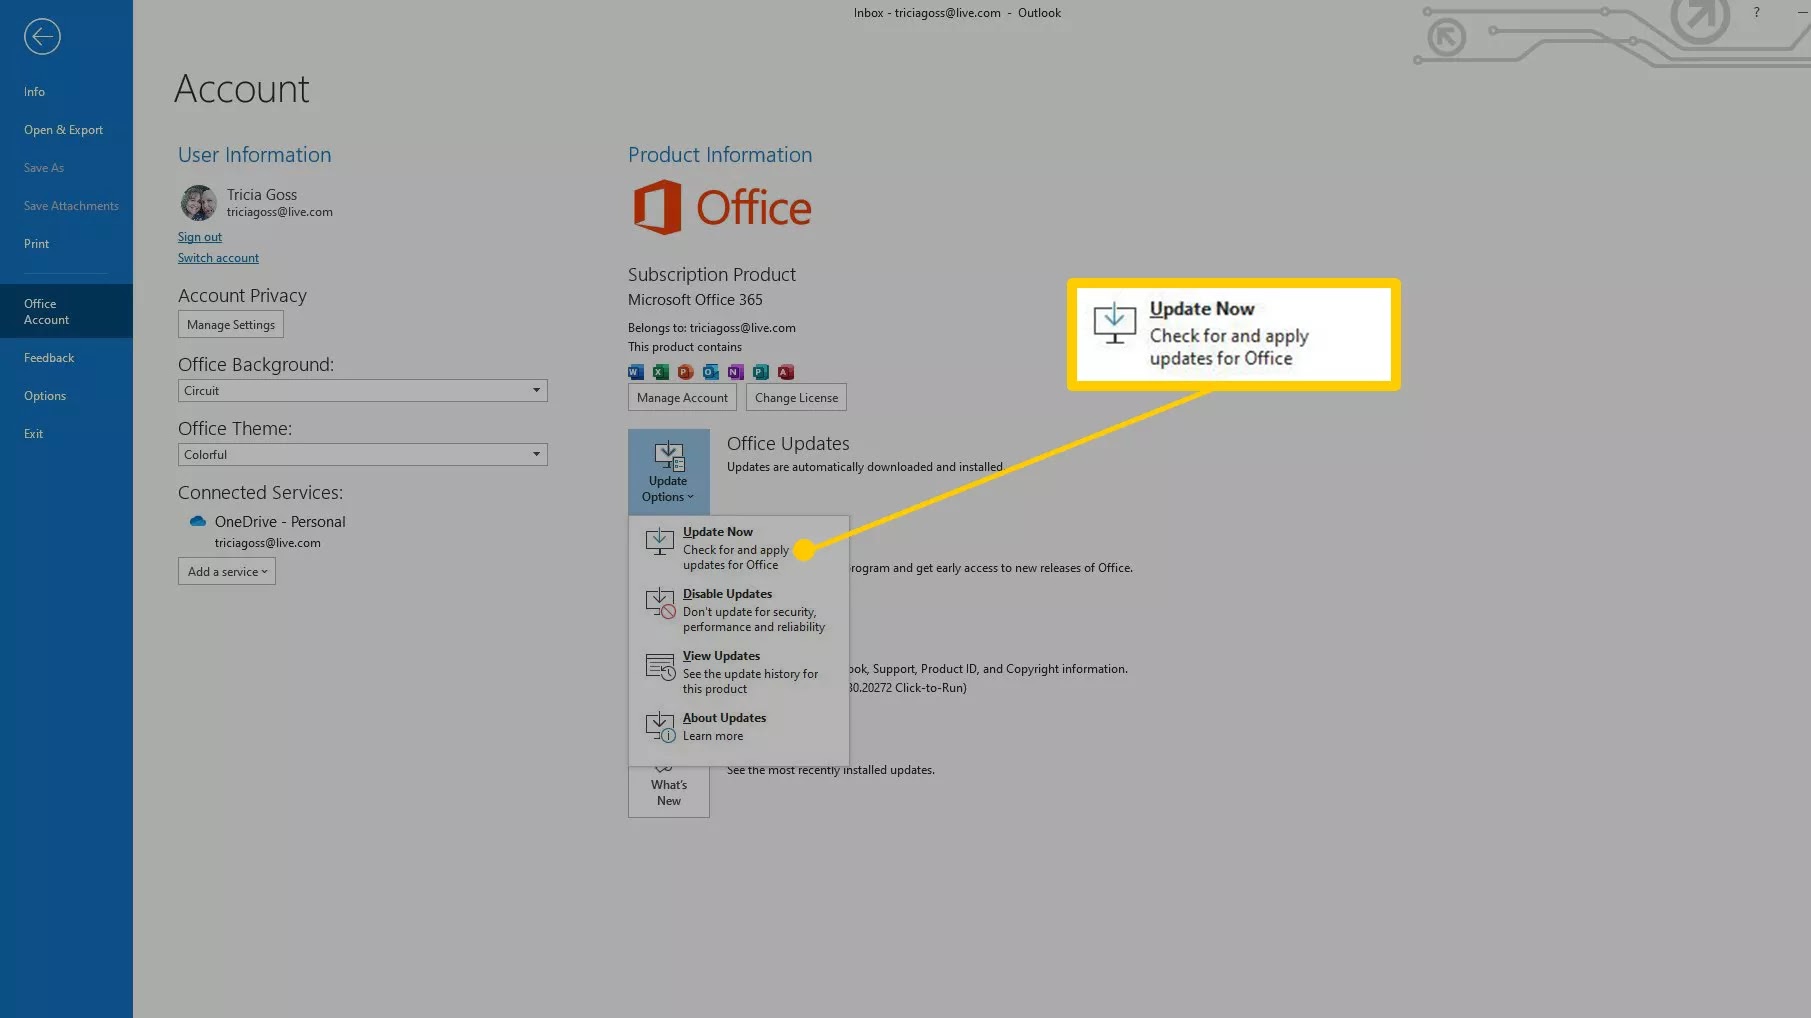Select Update Now from the menu

(x=738, y=548)
